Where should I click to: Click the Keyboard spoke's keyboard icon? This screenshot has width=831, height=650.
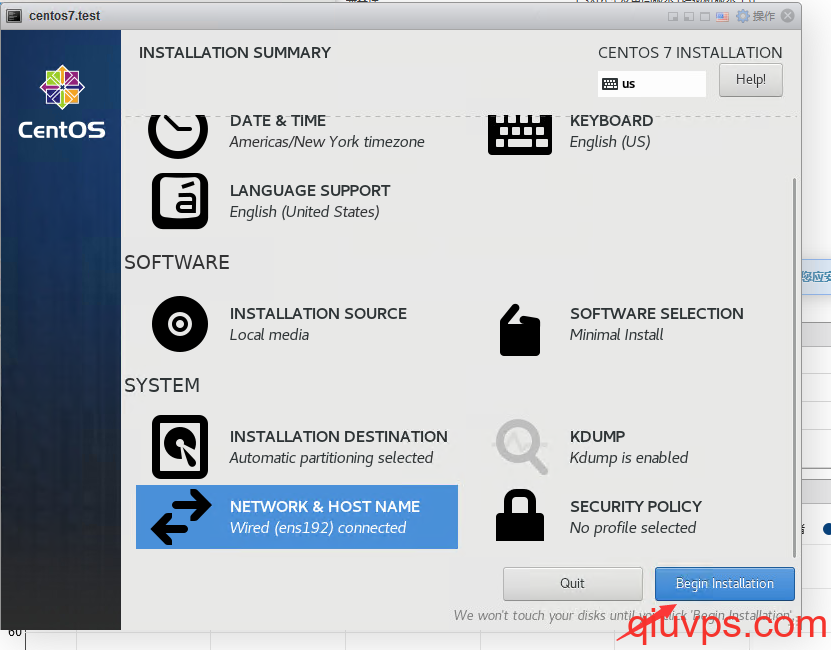(x=519, y=135)
